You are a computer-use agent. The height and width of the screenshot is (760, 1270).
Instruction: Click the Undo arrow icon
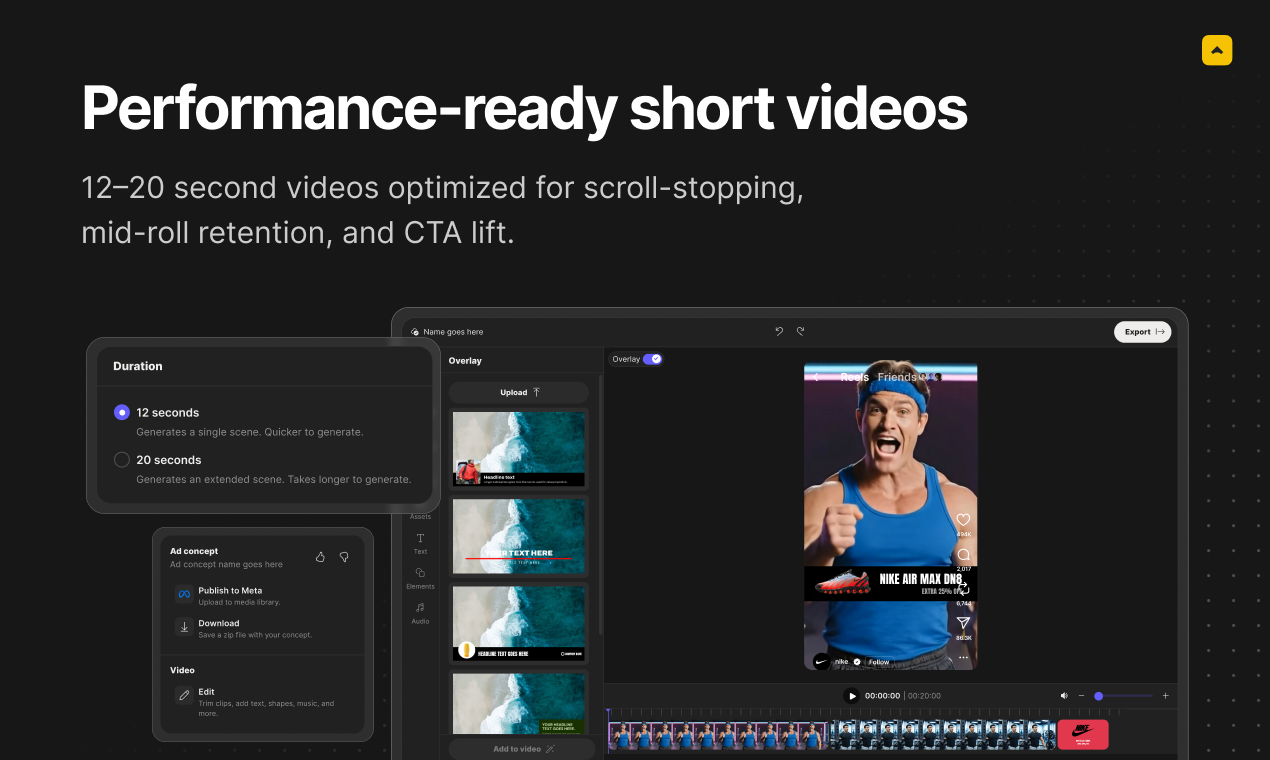[x=779, y=331]
